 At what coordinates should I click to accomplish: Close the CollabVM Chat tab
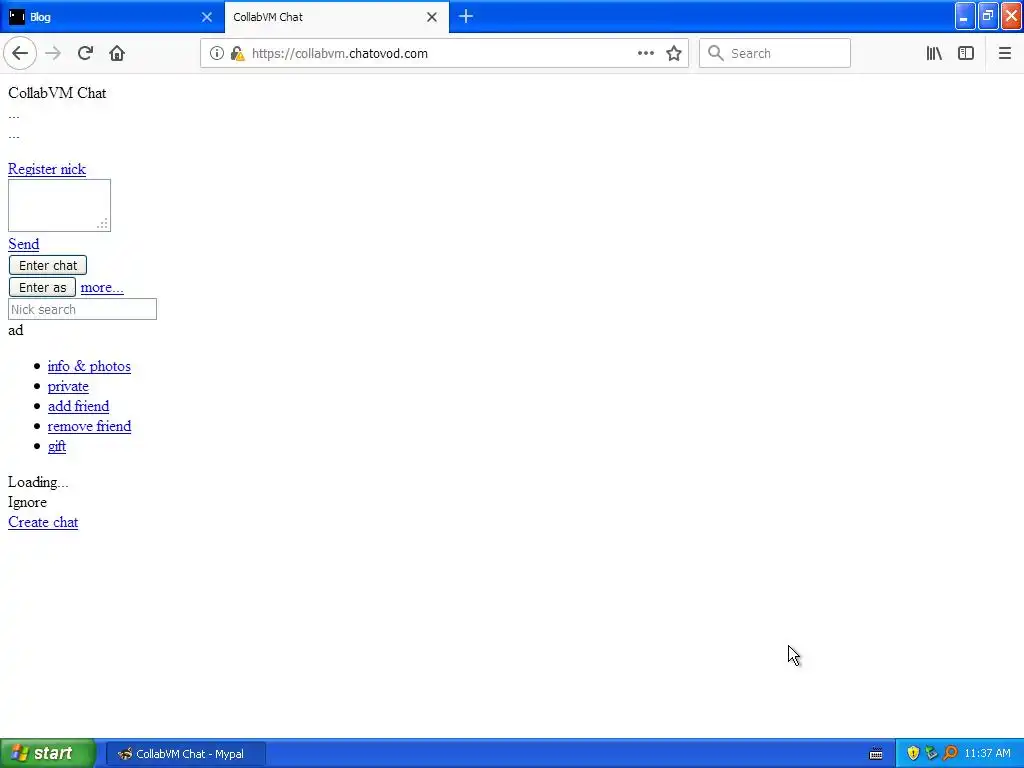tap(432, 17)
